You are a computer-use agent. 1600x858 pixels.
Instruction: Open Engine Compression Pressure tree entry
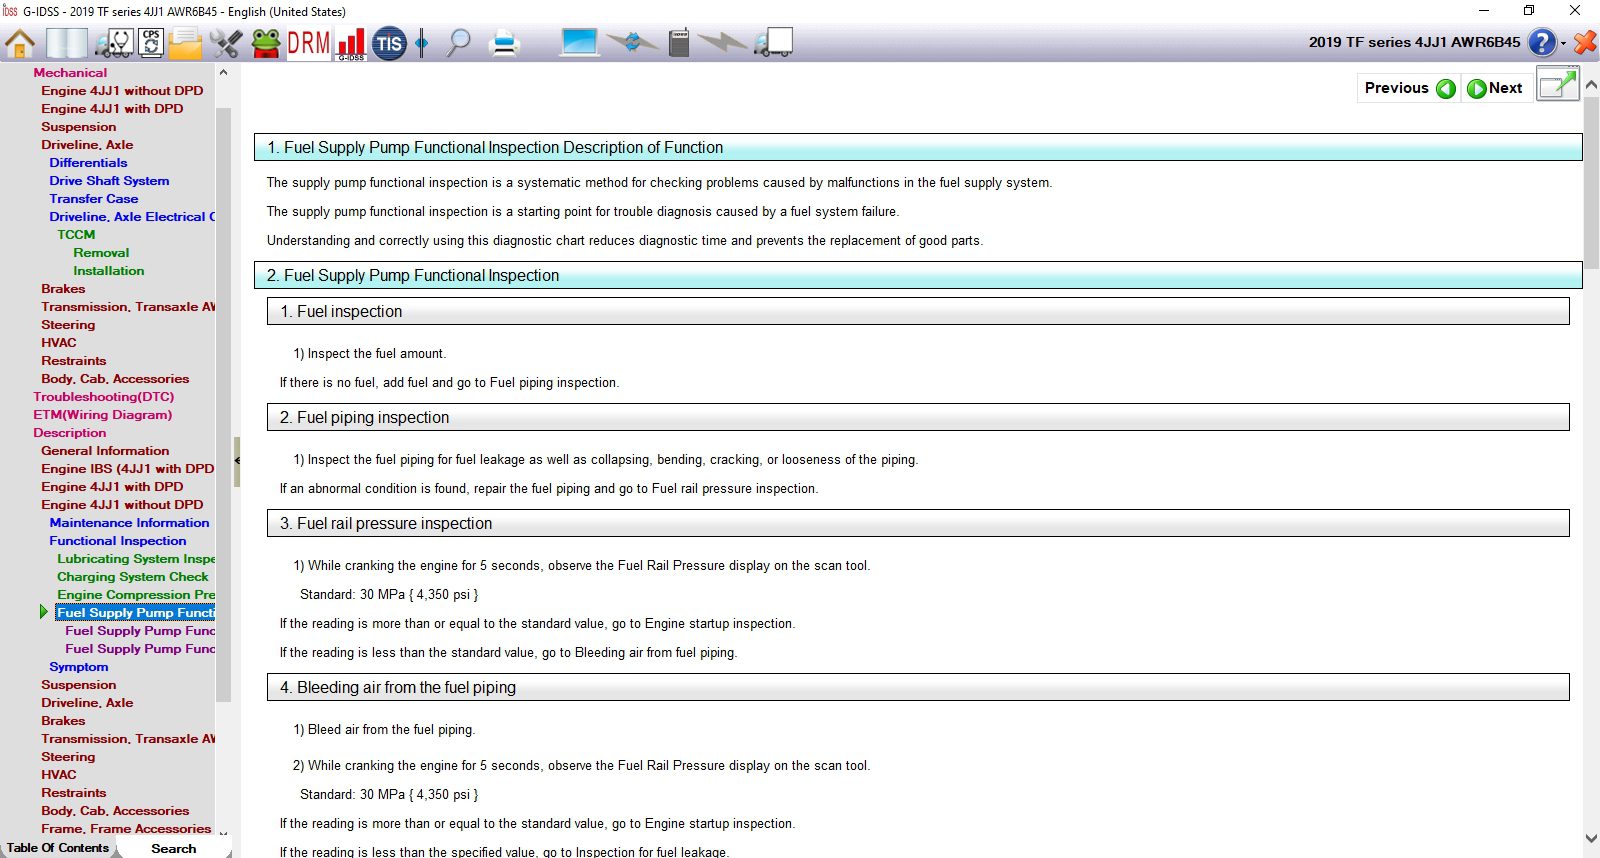tap(136, 595)
